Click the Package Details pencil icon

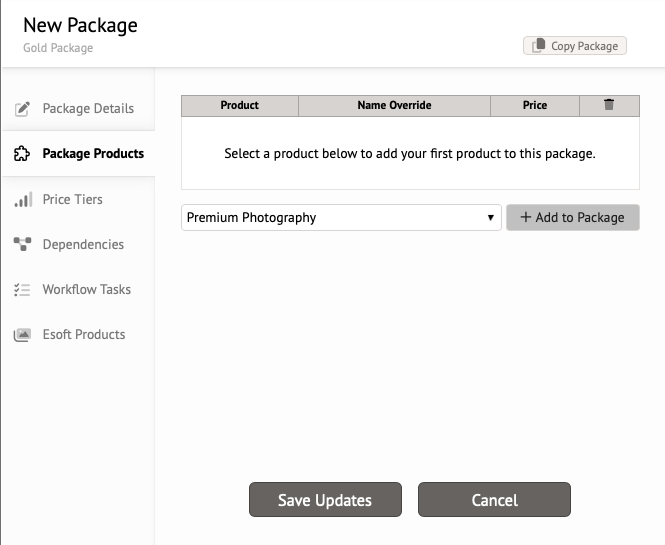(22, 109)
